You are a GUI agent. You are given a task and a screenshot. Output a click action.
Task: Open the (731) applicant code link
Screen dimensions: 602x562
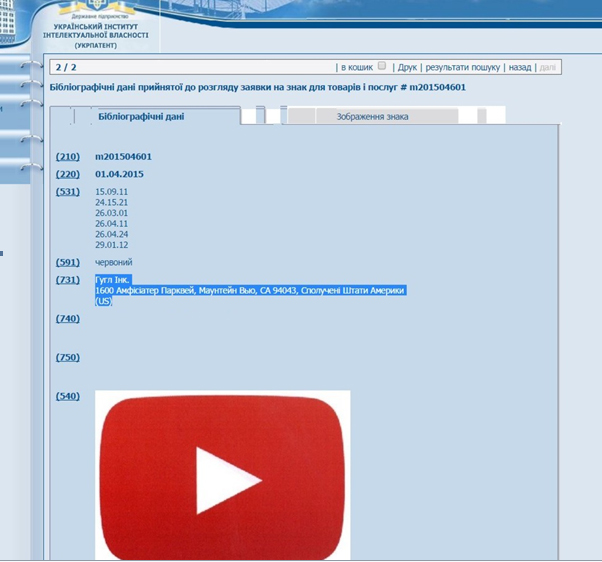pyautogui.click(x=67, y=280)
